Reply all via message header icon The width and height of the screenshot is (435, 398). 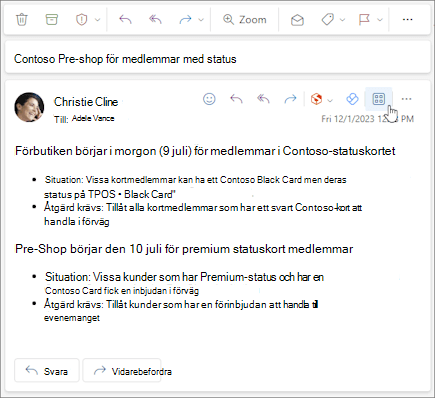point(263,99)
